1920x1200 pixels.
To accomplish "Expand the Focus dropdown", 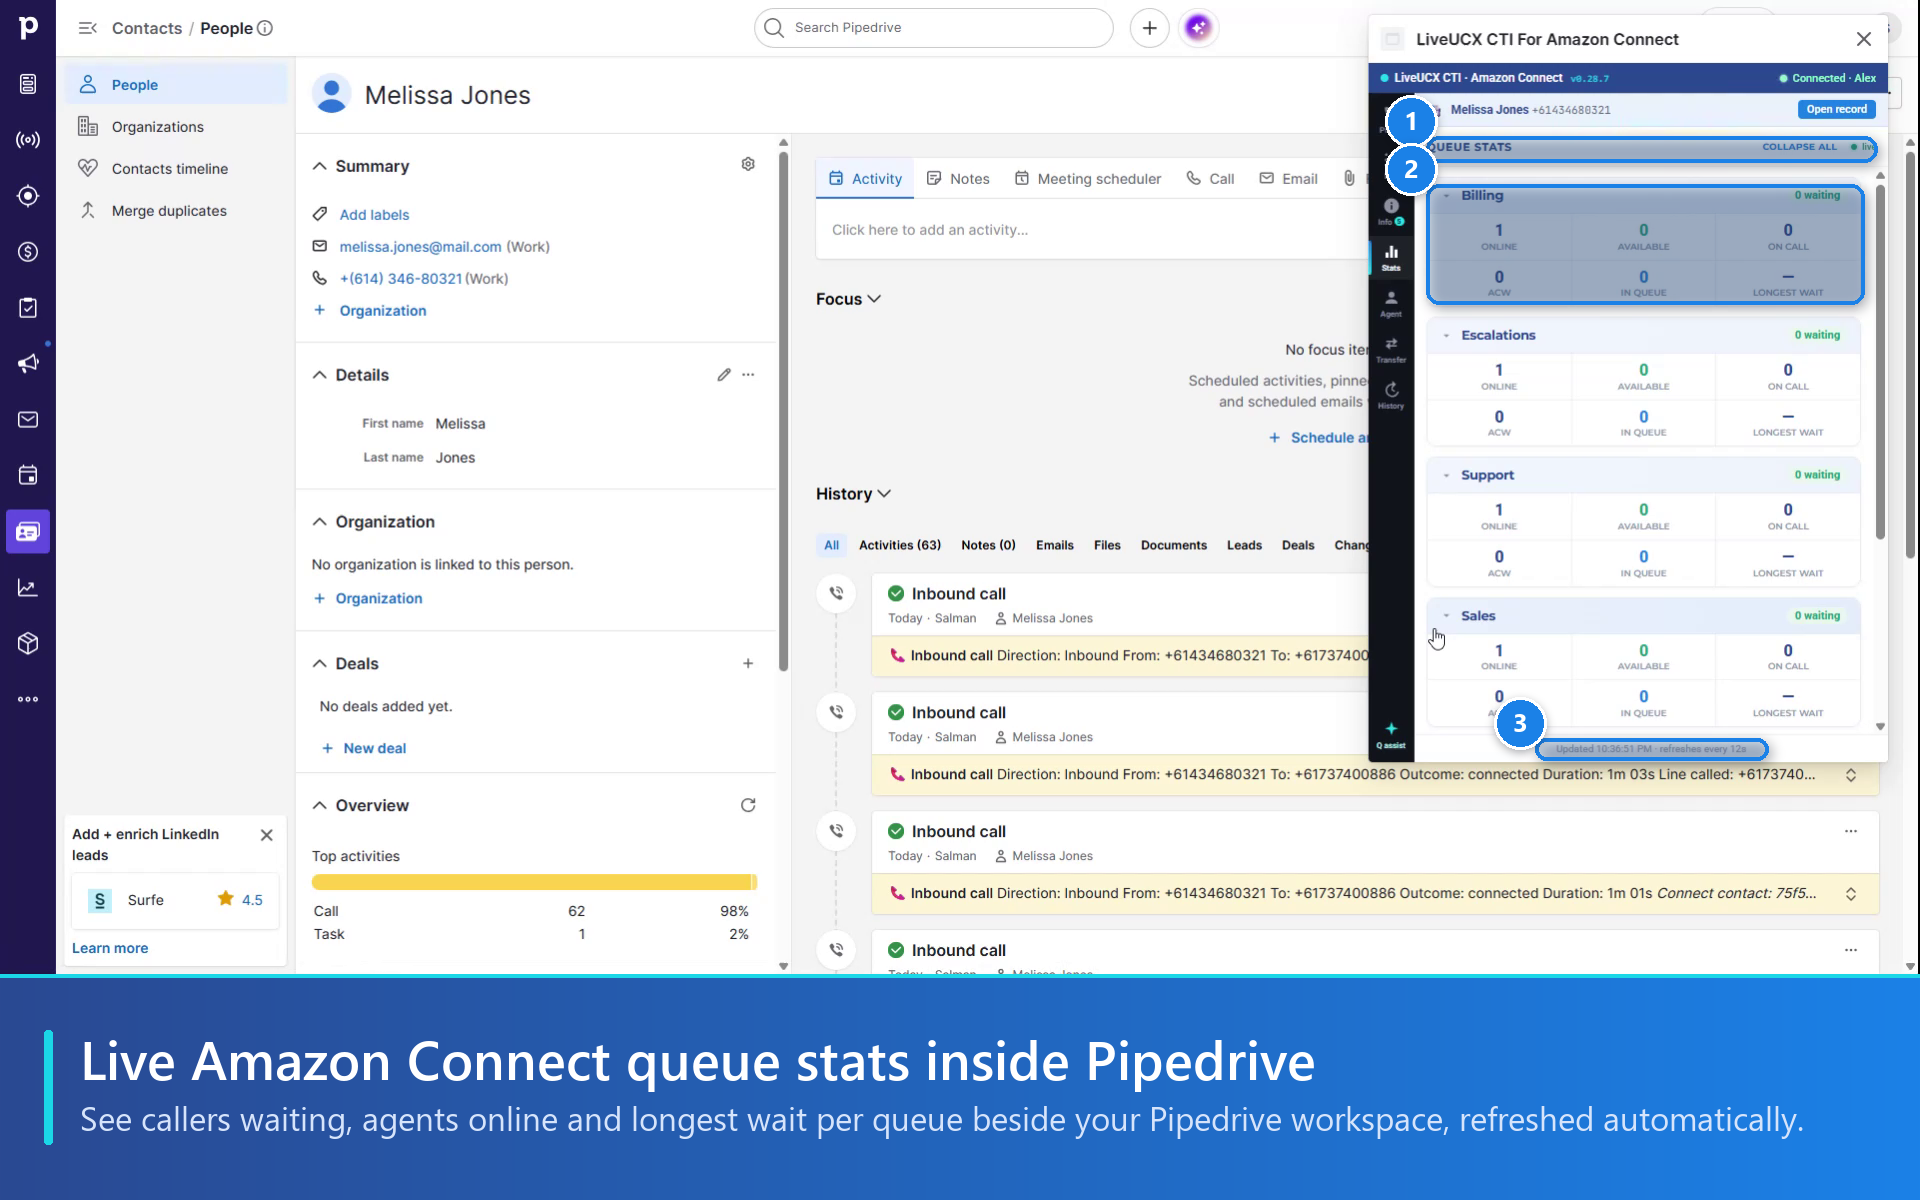I will (848, 299).
